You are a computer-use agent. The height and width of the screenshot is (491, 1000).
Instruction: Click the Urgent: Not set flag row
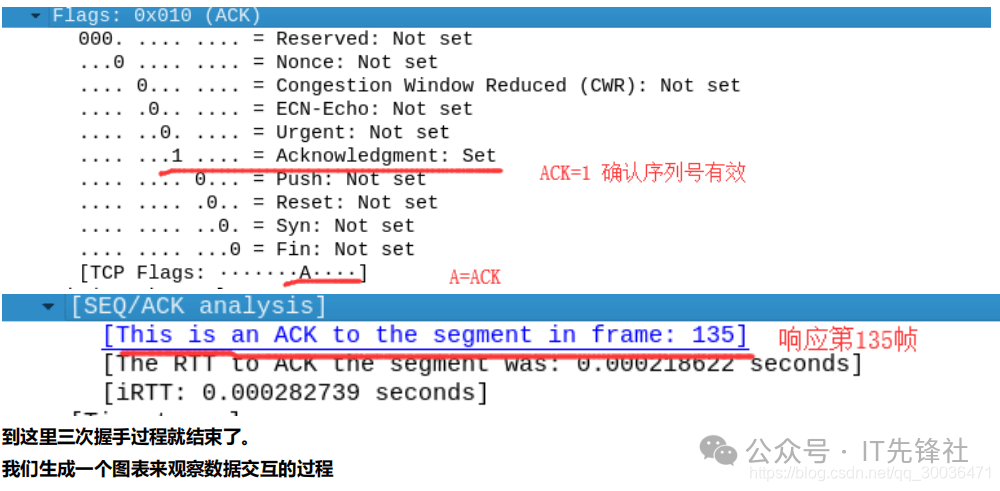(x=264, y=132)
